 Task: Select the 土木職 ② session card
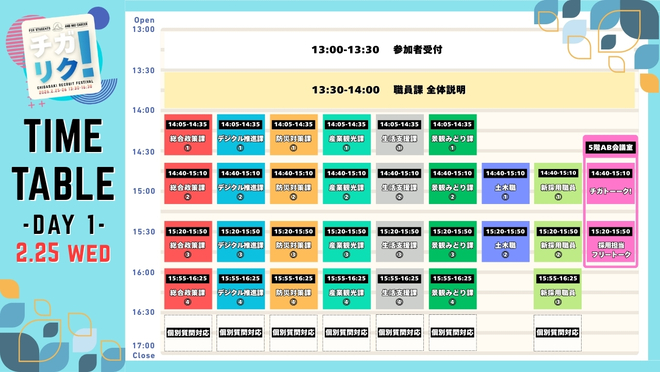506,242
